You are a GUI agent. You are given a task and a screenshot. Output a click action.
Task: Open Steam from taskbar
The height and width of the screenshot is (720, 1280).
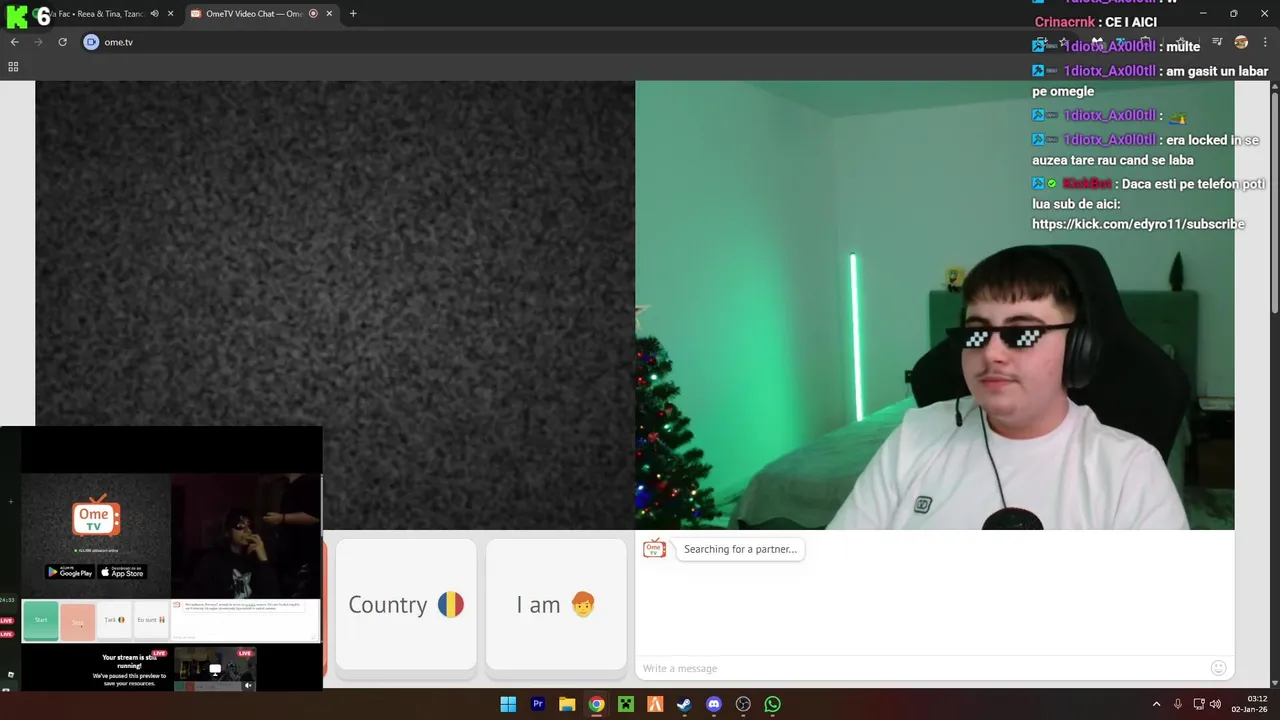[684, 704]
